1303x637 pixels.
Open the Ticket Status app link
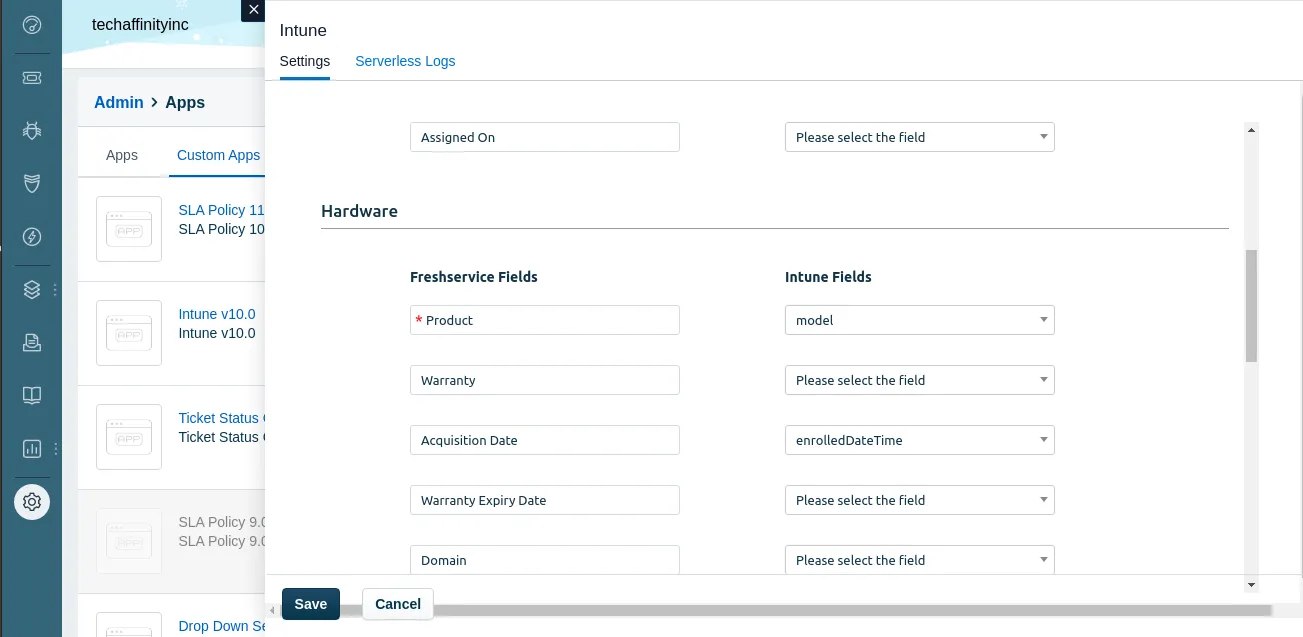[221, 418]
